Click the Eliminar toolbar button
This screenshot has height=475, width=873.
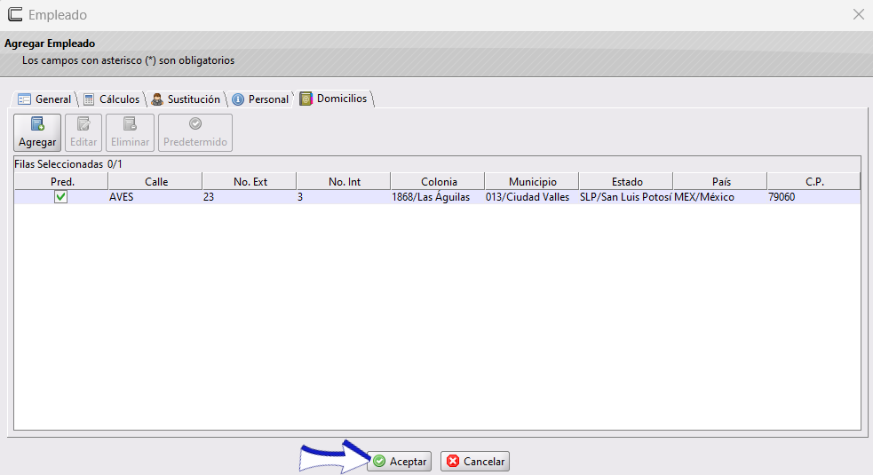coord(130,133)
